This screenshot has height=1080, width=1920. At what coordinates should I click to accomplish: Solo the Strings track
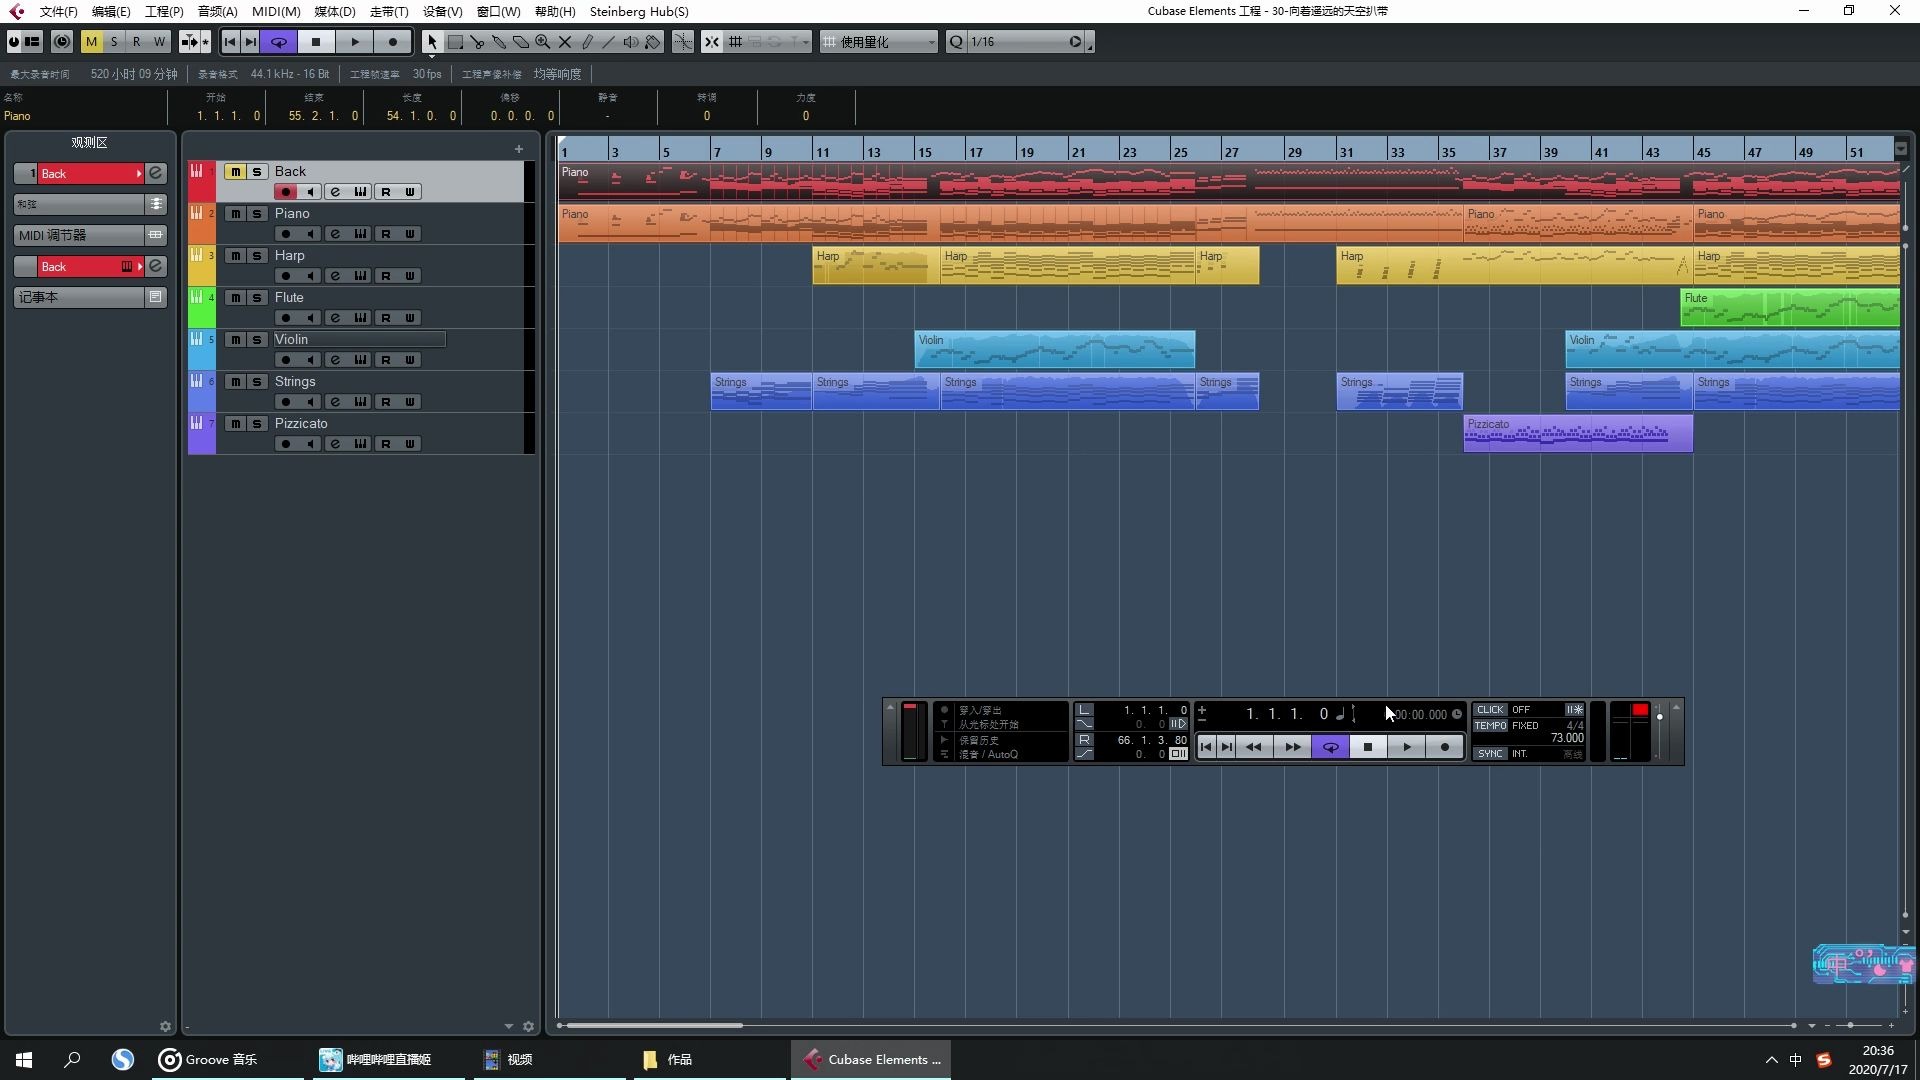click(x=257, y=382)
